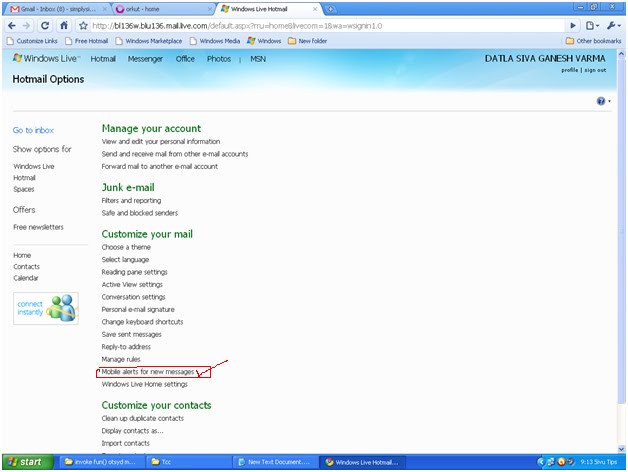This screenshot has width=628, height=472.
Task: Open Safe and blocked senders
Action: click(139, 213)
